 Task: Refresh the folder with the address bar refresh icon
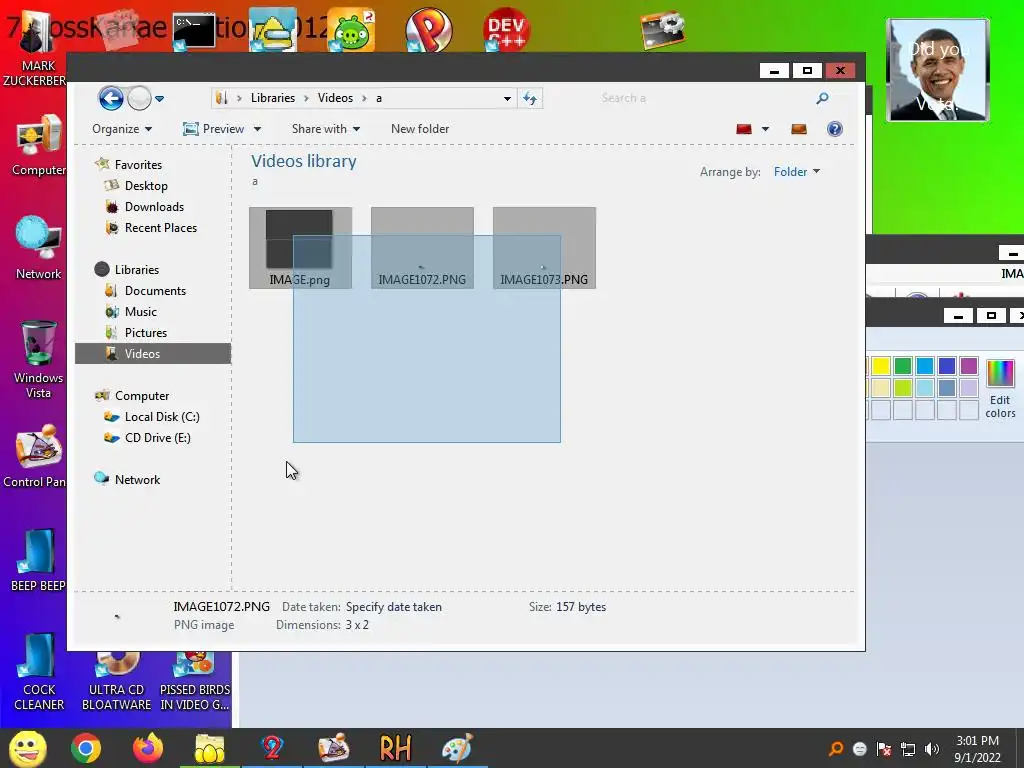click(x=530, y=99)
